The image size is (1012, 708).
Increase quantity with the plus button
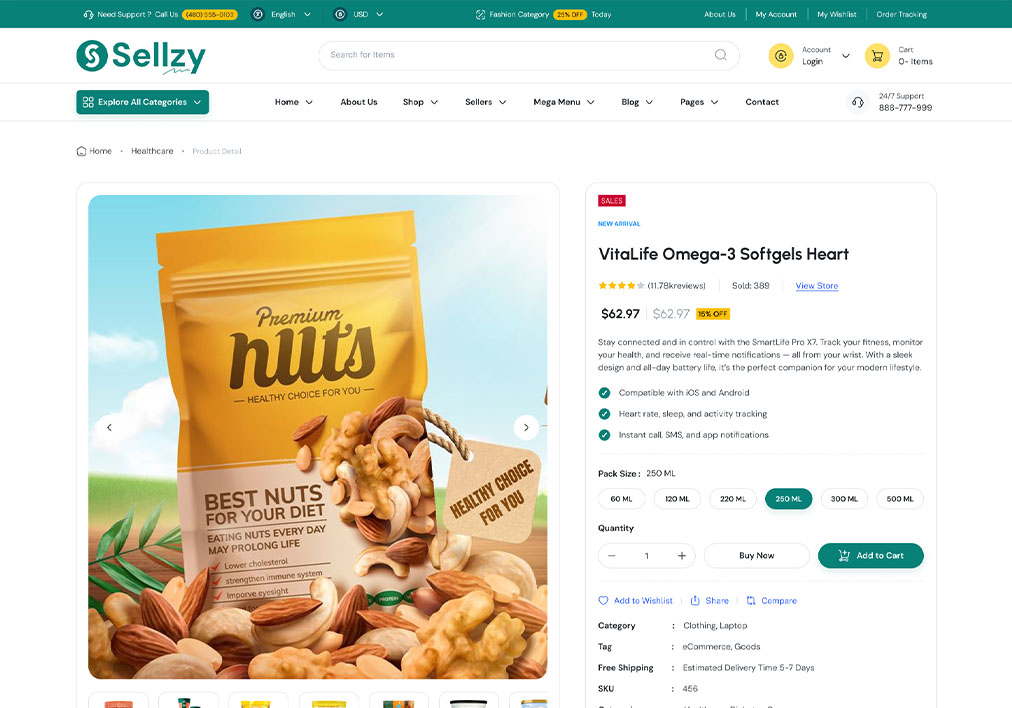(x=682, y=556)
